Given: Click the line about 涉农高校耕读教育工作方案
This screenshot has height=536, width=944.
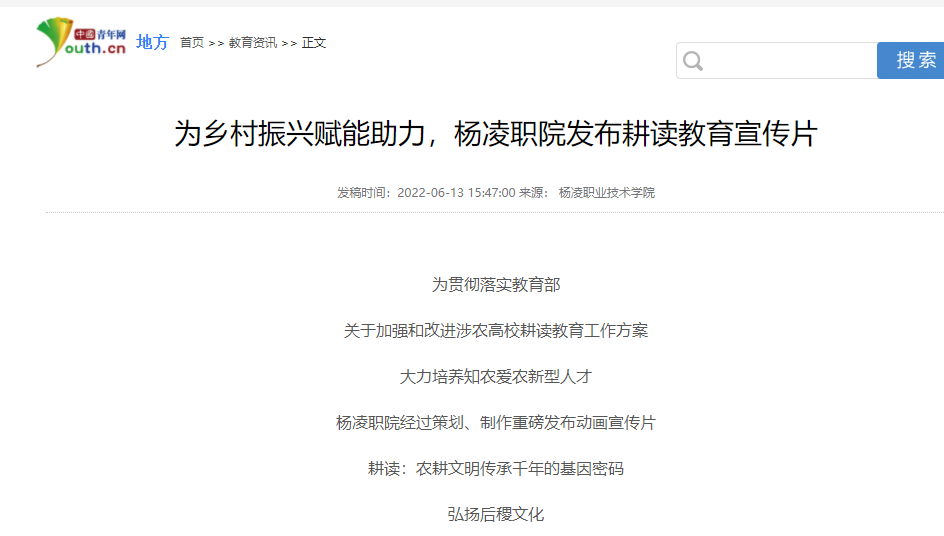Looking at the screenshot, I should 496,331.
